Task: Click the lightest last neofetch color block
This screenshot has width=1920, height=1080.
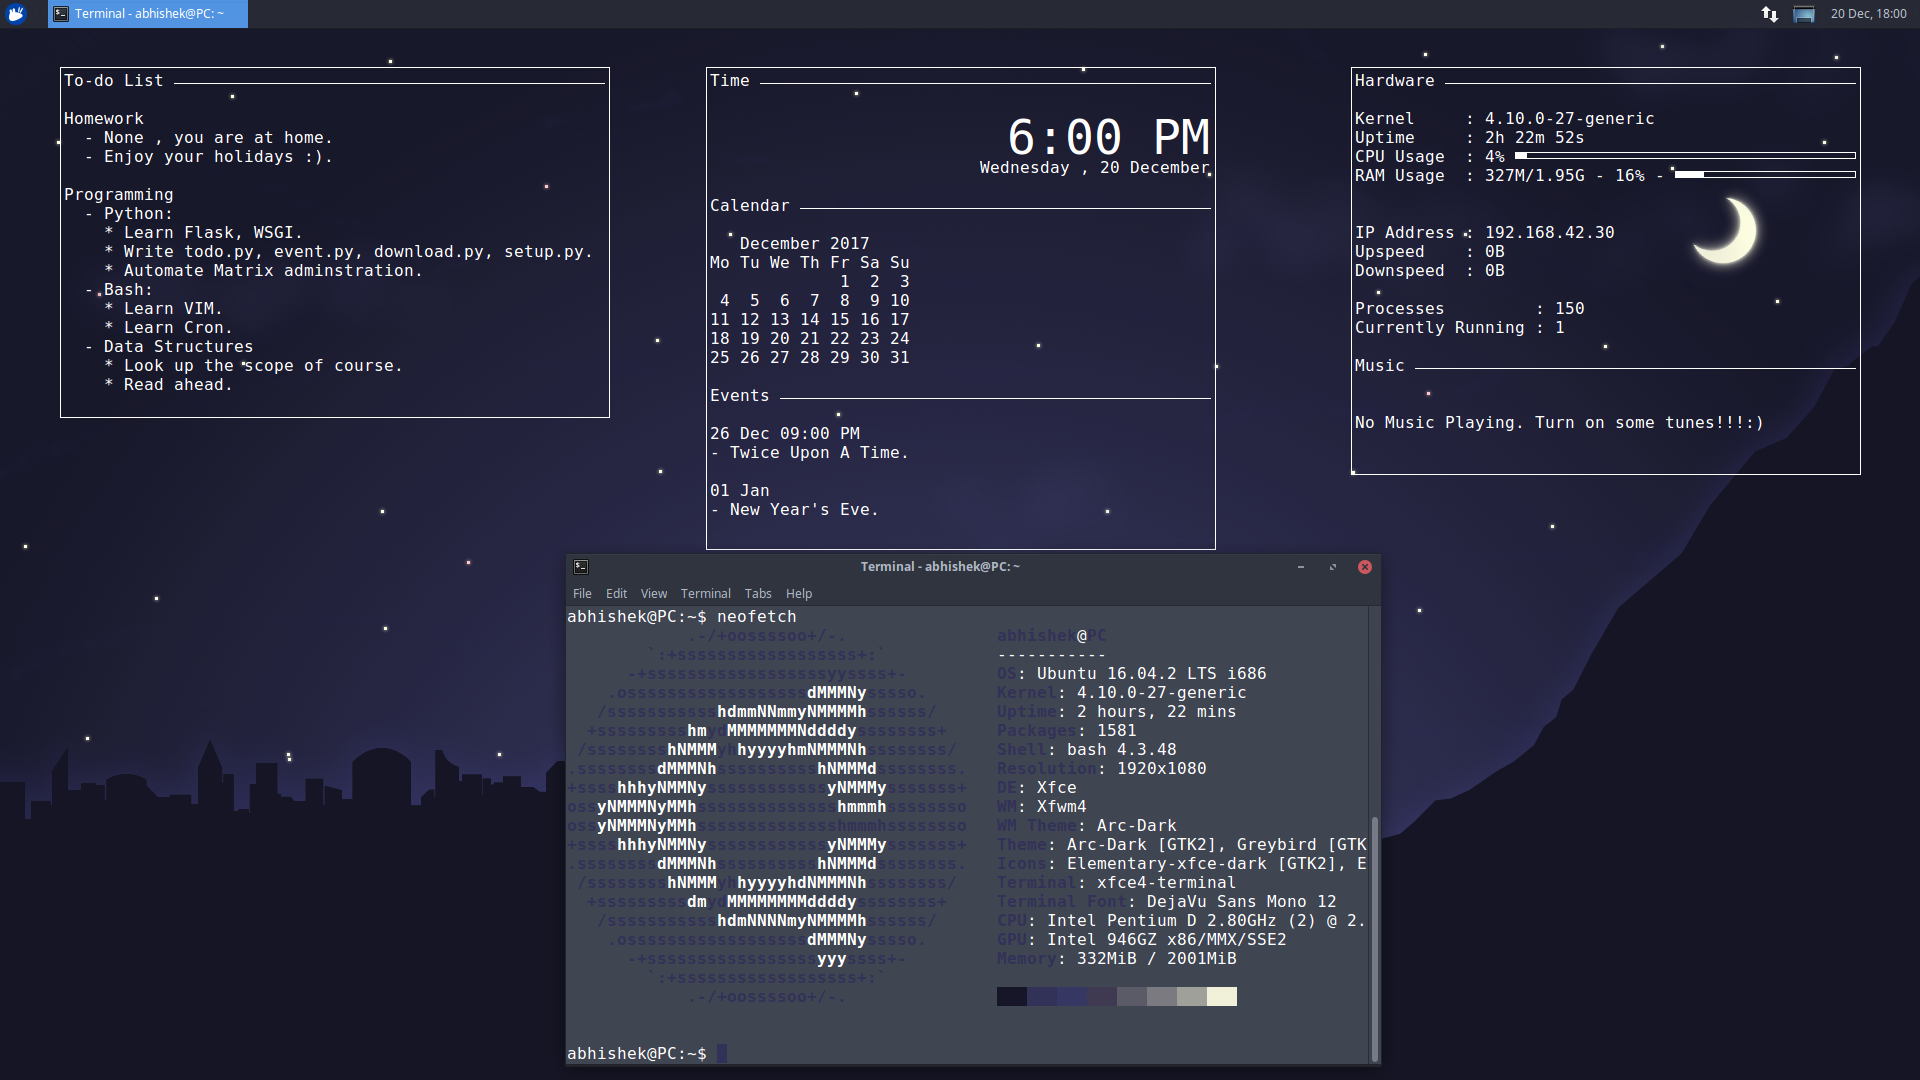Action: pos(1222,996)
